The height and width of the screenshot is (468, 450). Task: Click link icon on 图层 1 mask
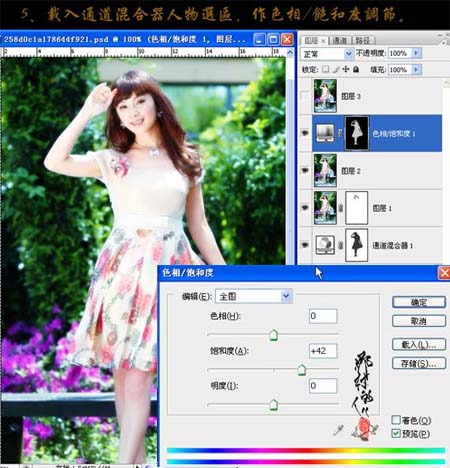pyautogui.click(x=340, y=208)
